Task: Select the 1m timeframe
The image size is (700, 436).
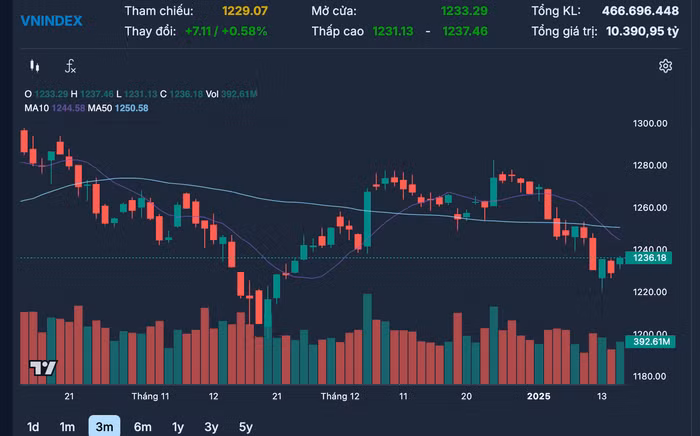Action: click(67, 427)
